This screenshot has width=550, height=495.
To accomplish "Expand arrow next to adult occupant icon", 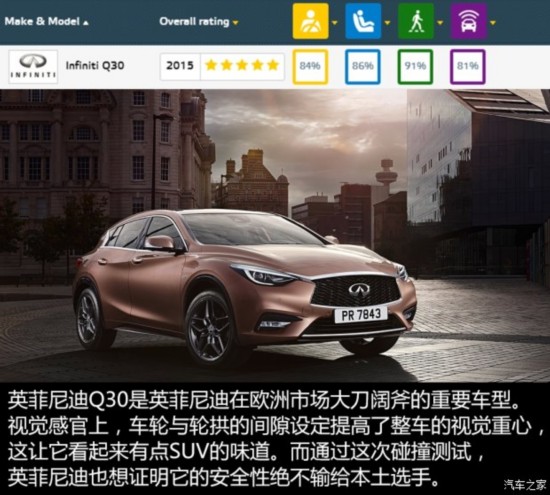I will (335, 23).
